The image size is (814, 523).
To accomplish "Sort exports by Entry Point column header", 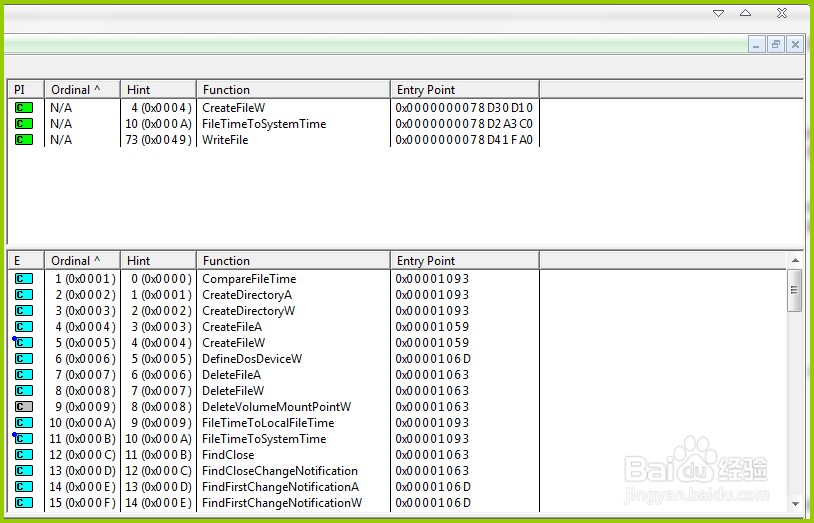I will coord(465,261).
